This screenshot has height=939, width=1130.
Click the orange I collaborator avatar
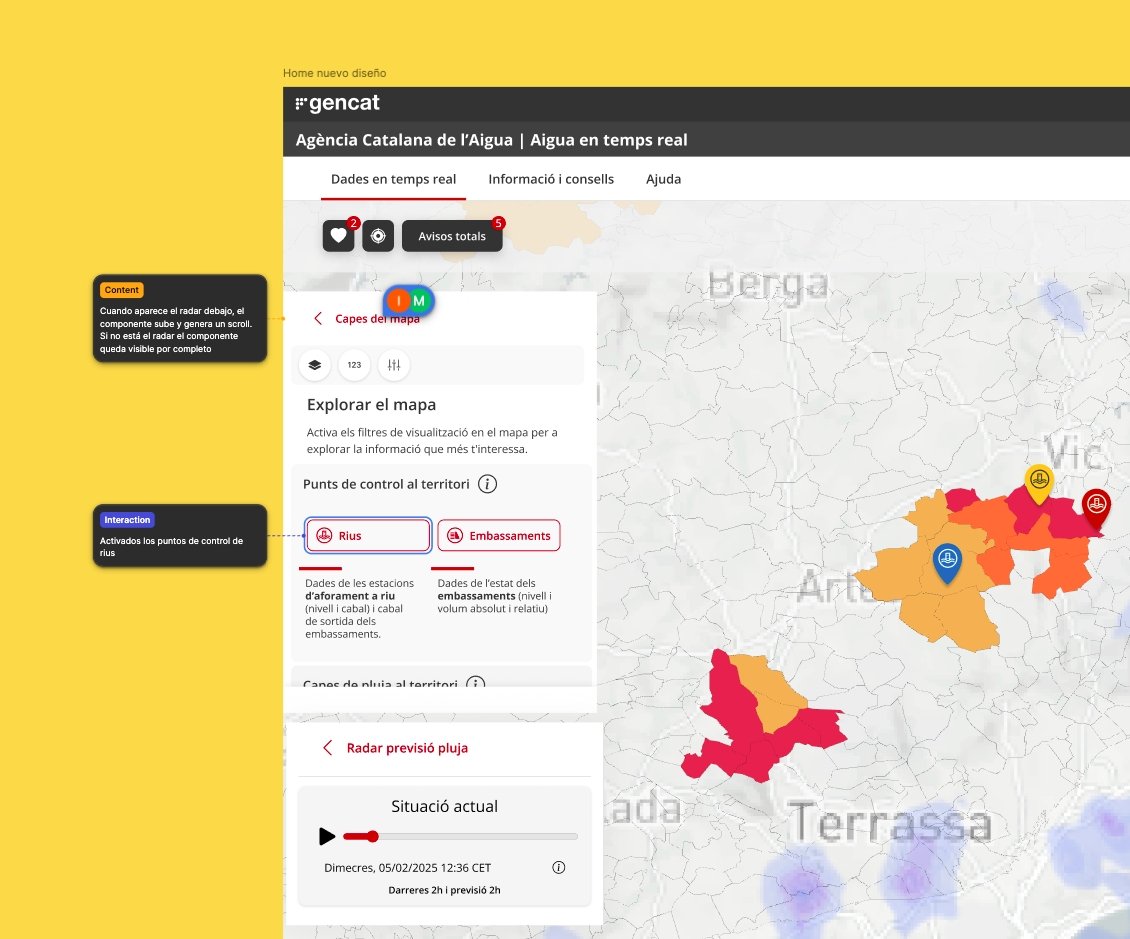point(397,301)
